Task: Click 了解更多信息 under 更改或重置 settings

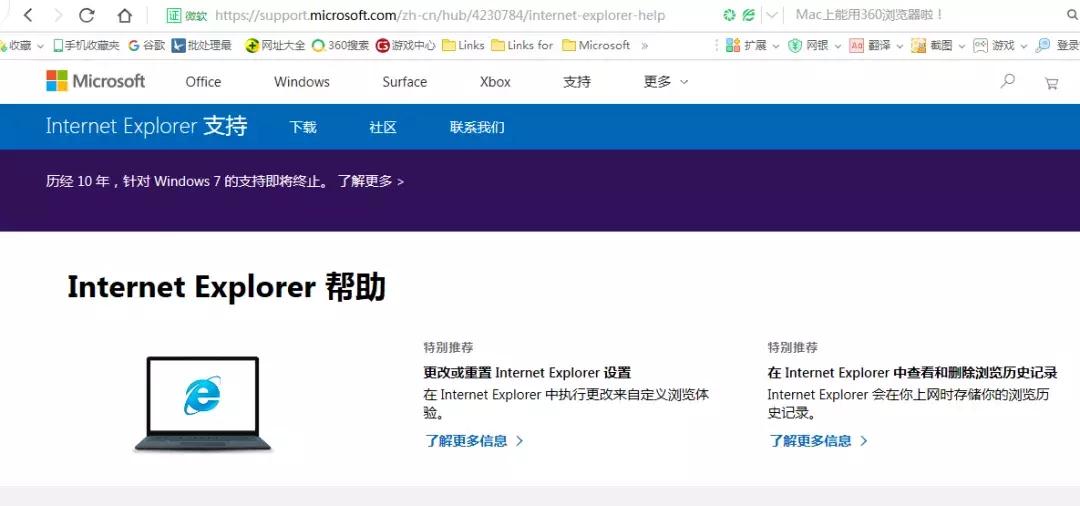Action: click(474, 441)
